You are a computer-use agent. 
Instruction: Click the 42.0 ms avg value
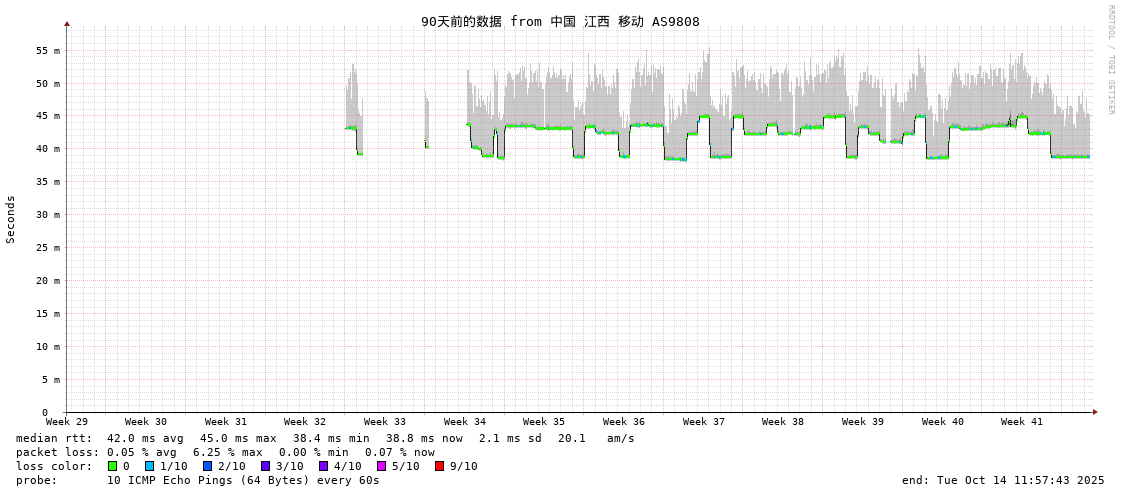[145, 438]
